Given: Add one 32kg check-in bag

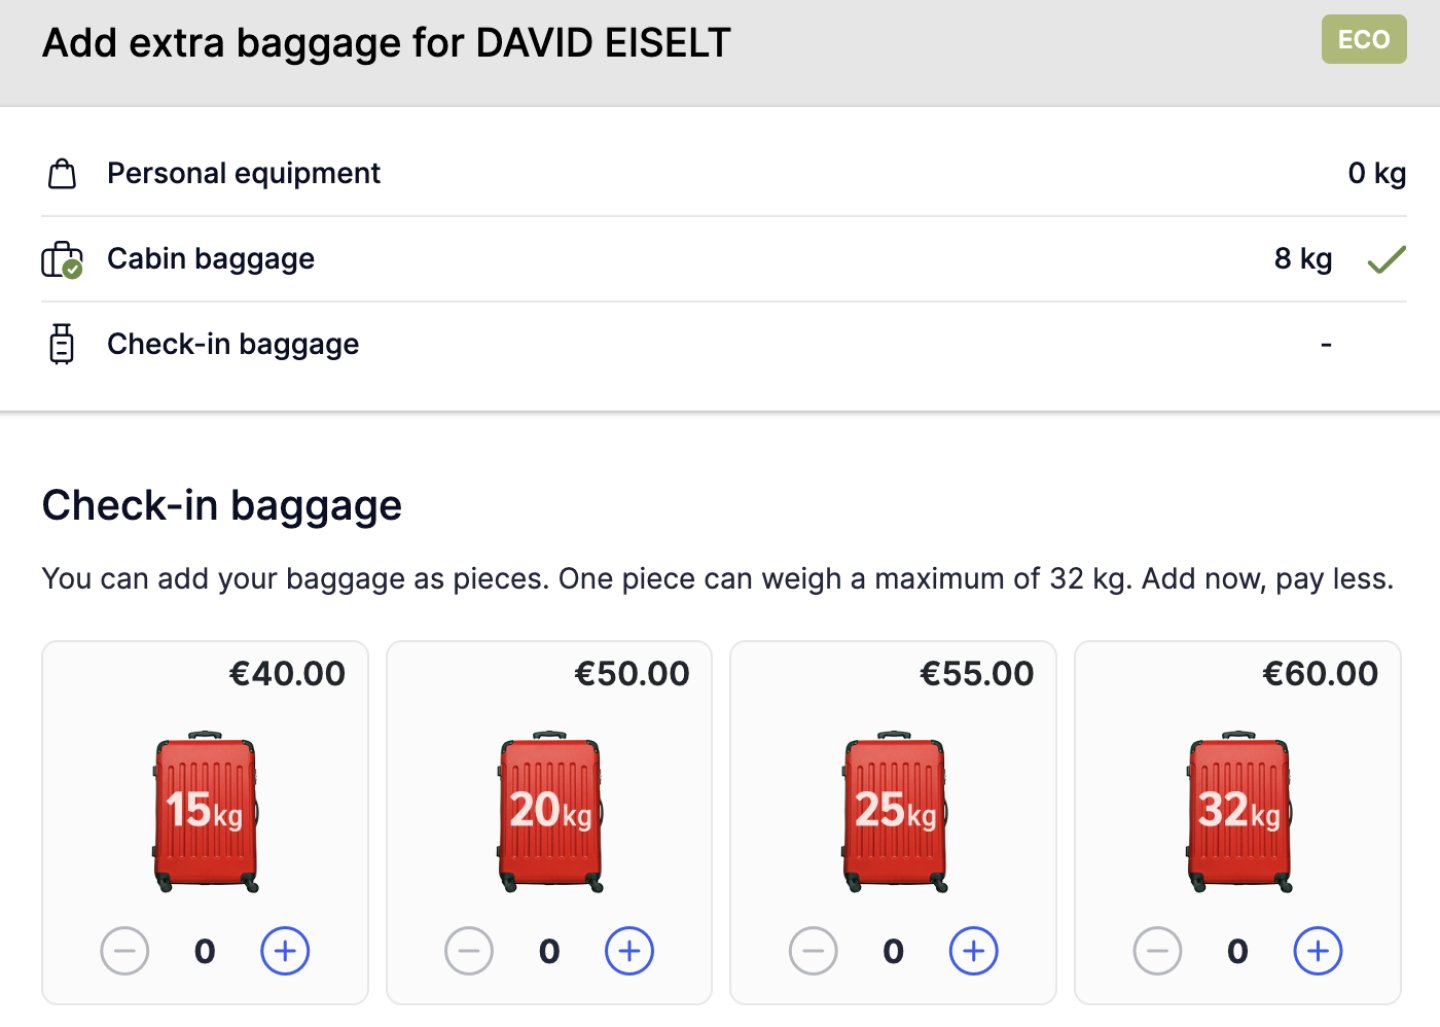Looking at the screenshot, I should click(1317, 951).
